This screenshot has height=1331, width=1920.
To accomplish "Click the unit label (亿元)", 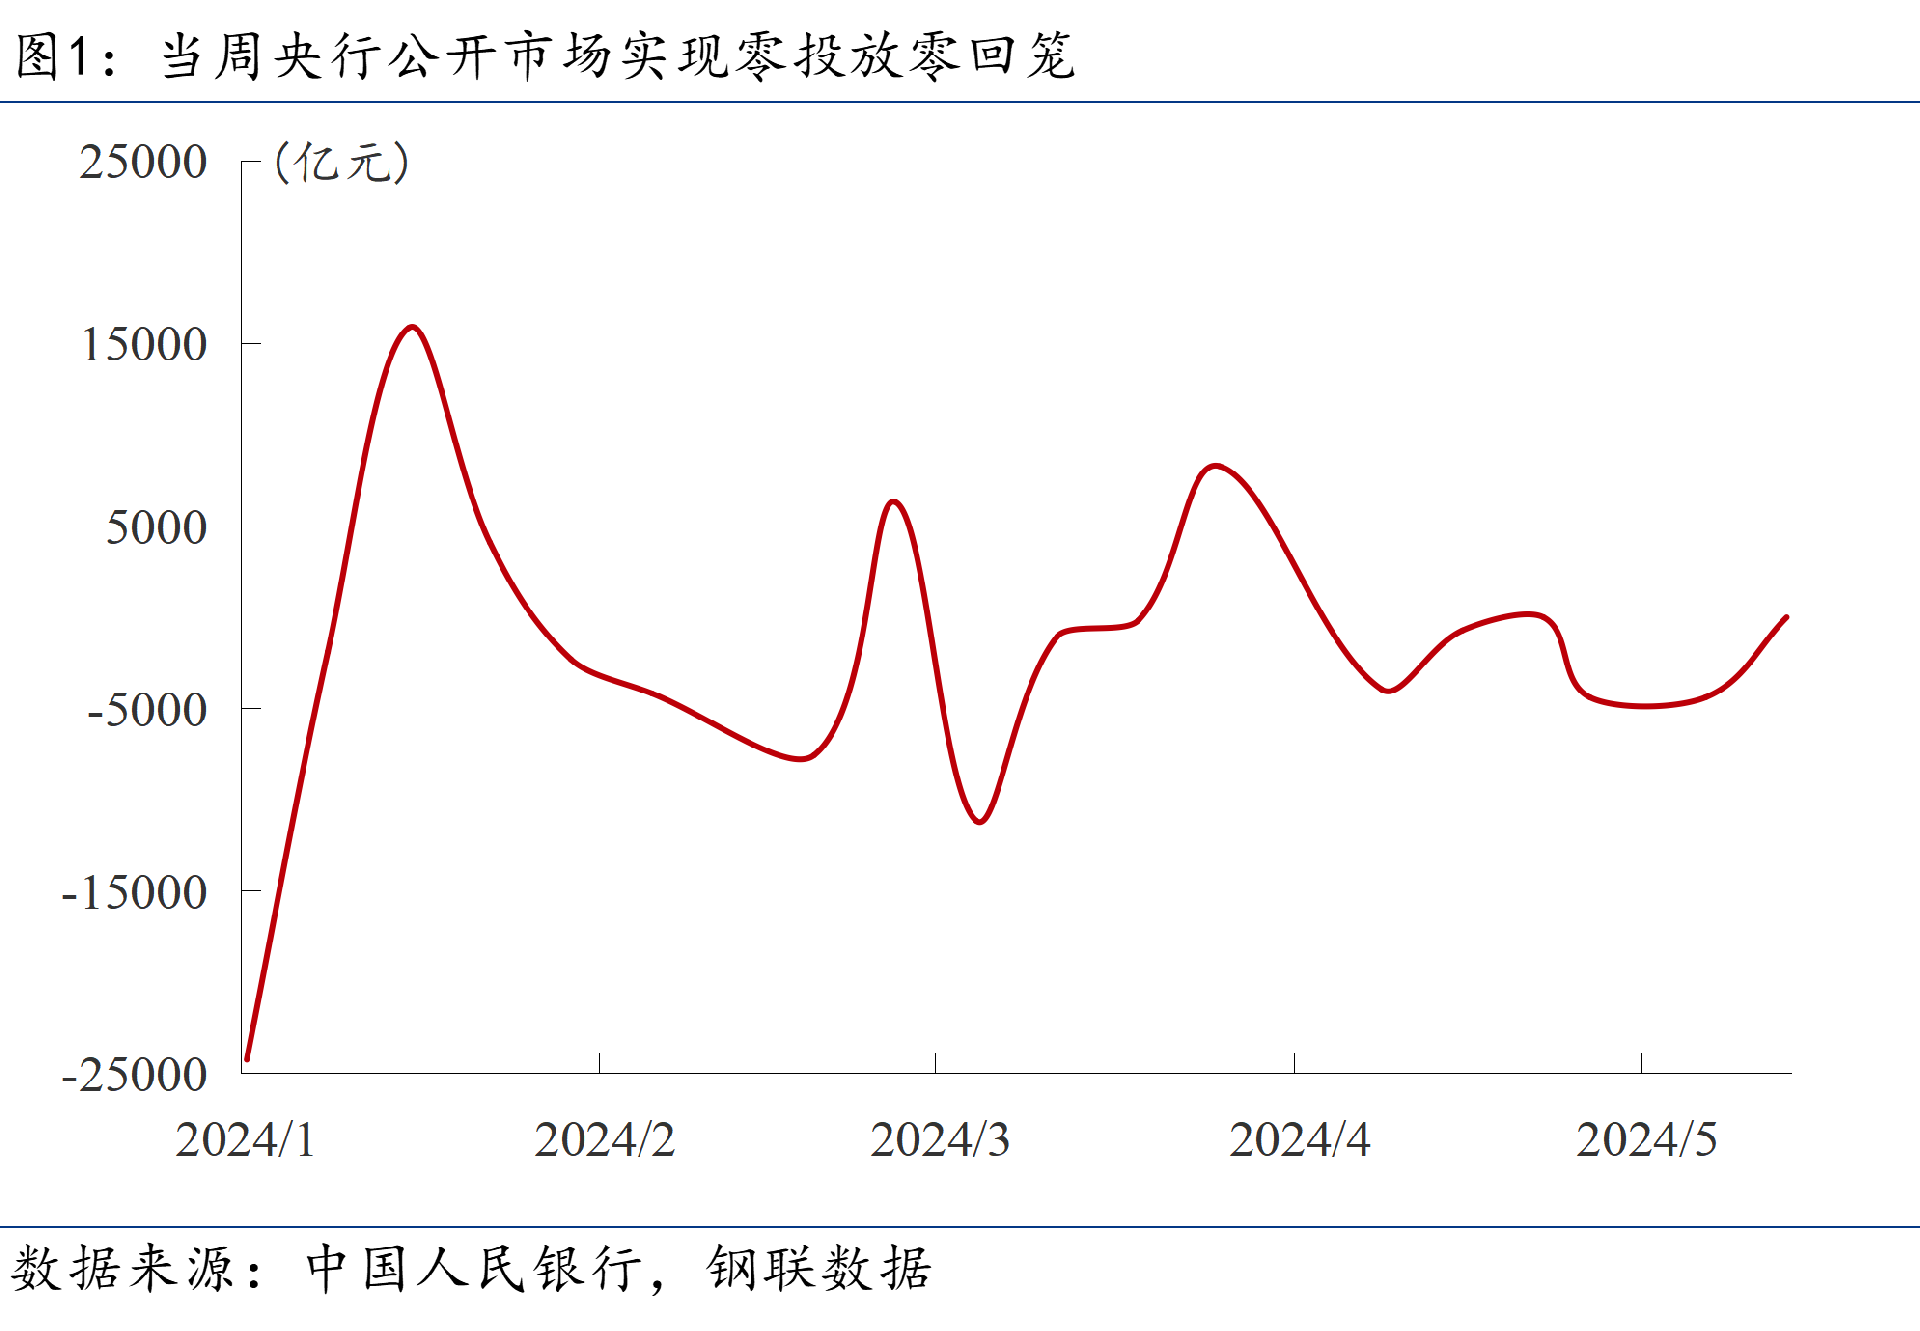I will click(x=342, y=162).
